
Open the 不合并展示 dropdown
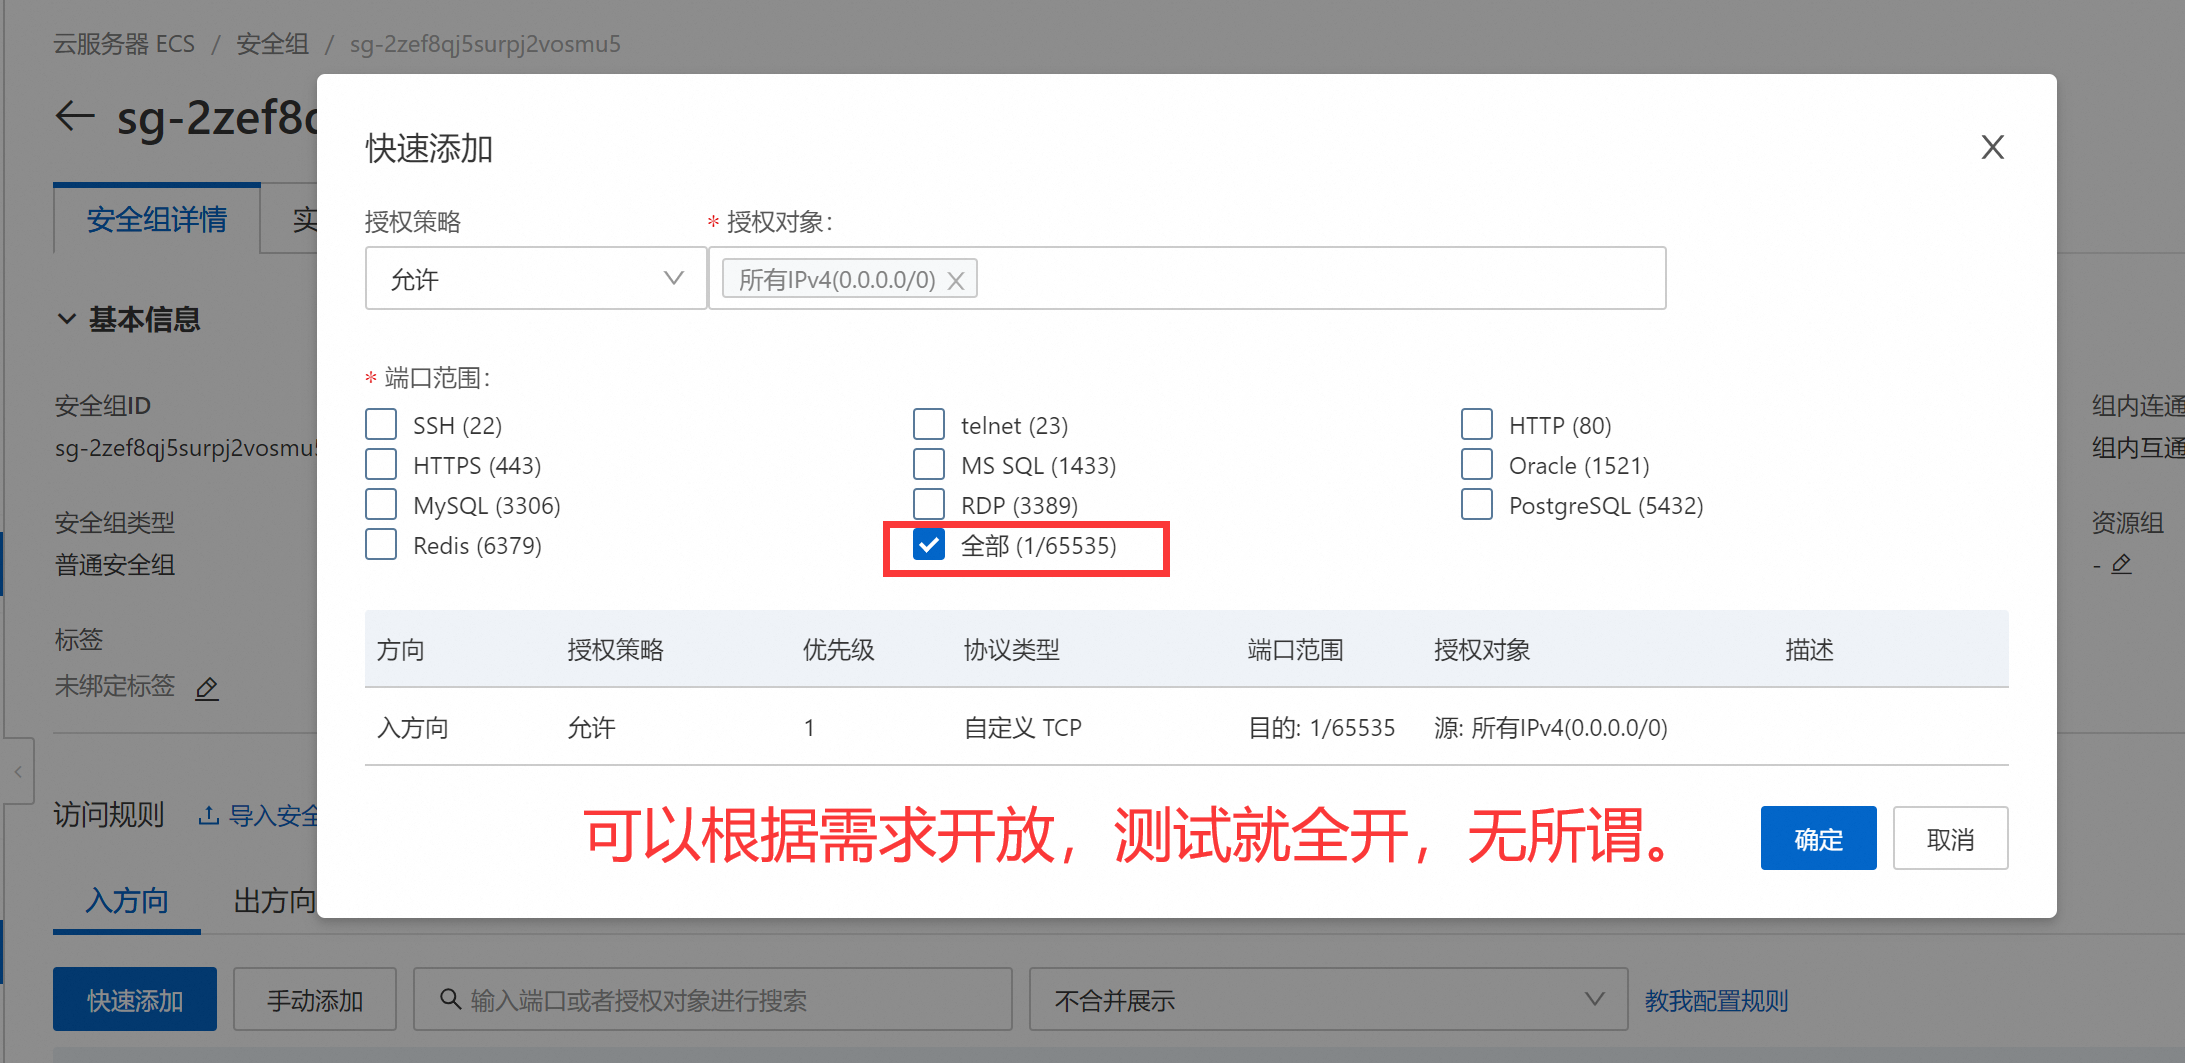pos(1328,999)
